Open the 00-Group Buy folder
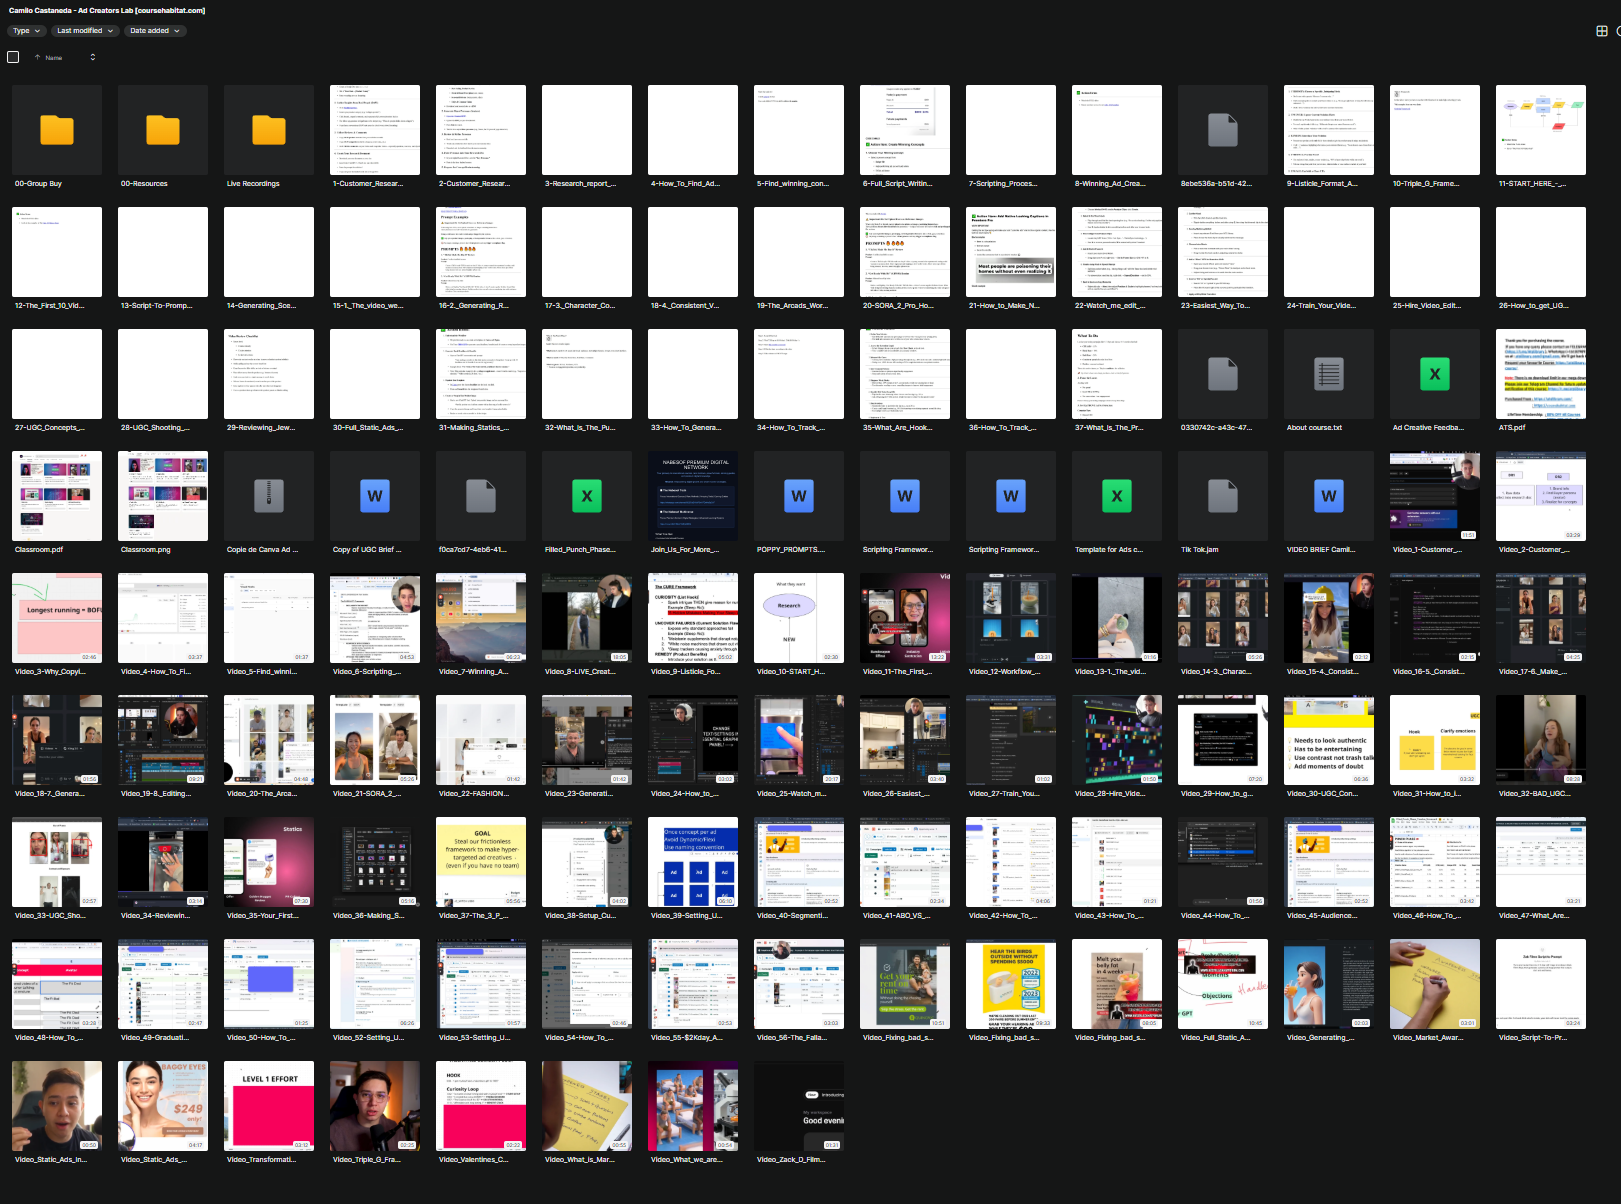This screenshot has height=1204, width=1621. [57, 130]
